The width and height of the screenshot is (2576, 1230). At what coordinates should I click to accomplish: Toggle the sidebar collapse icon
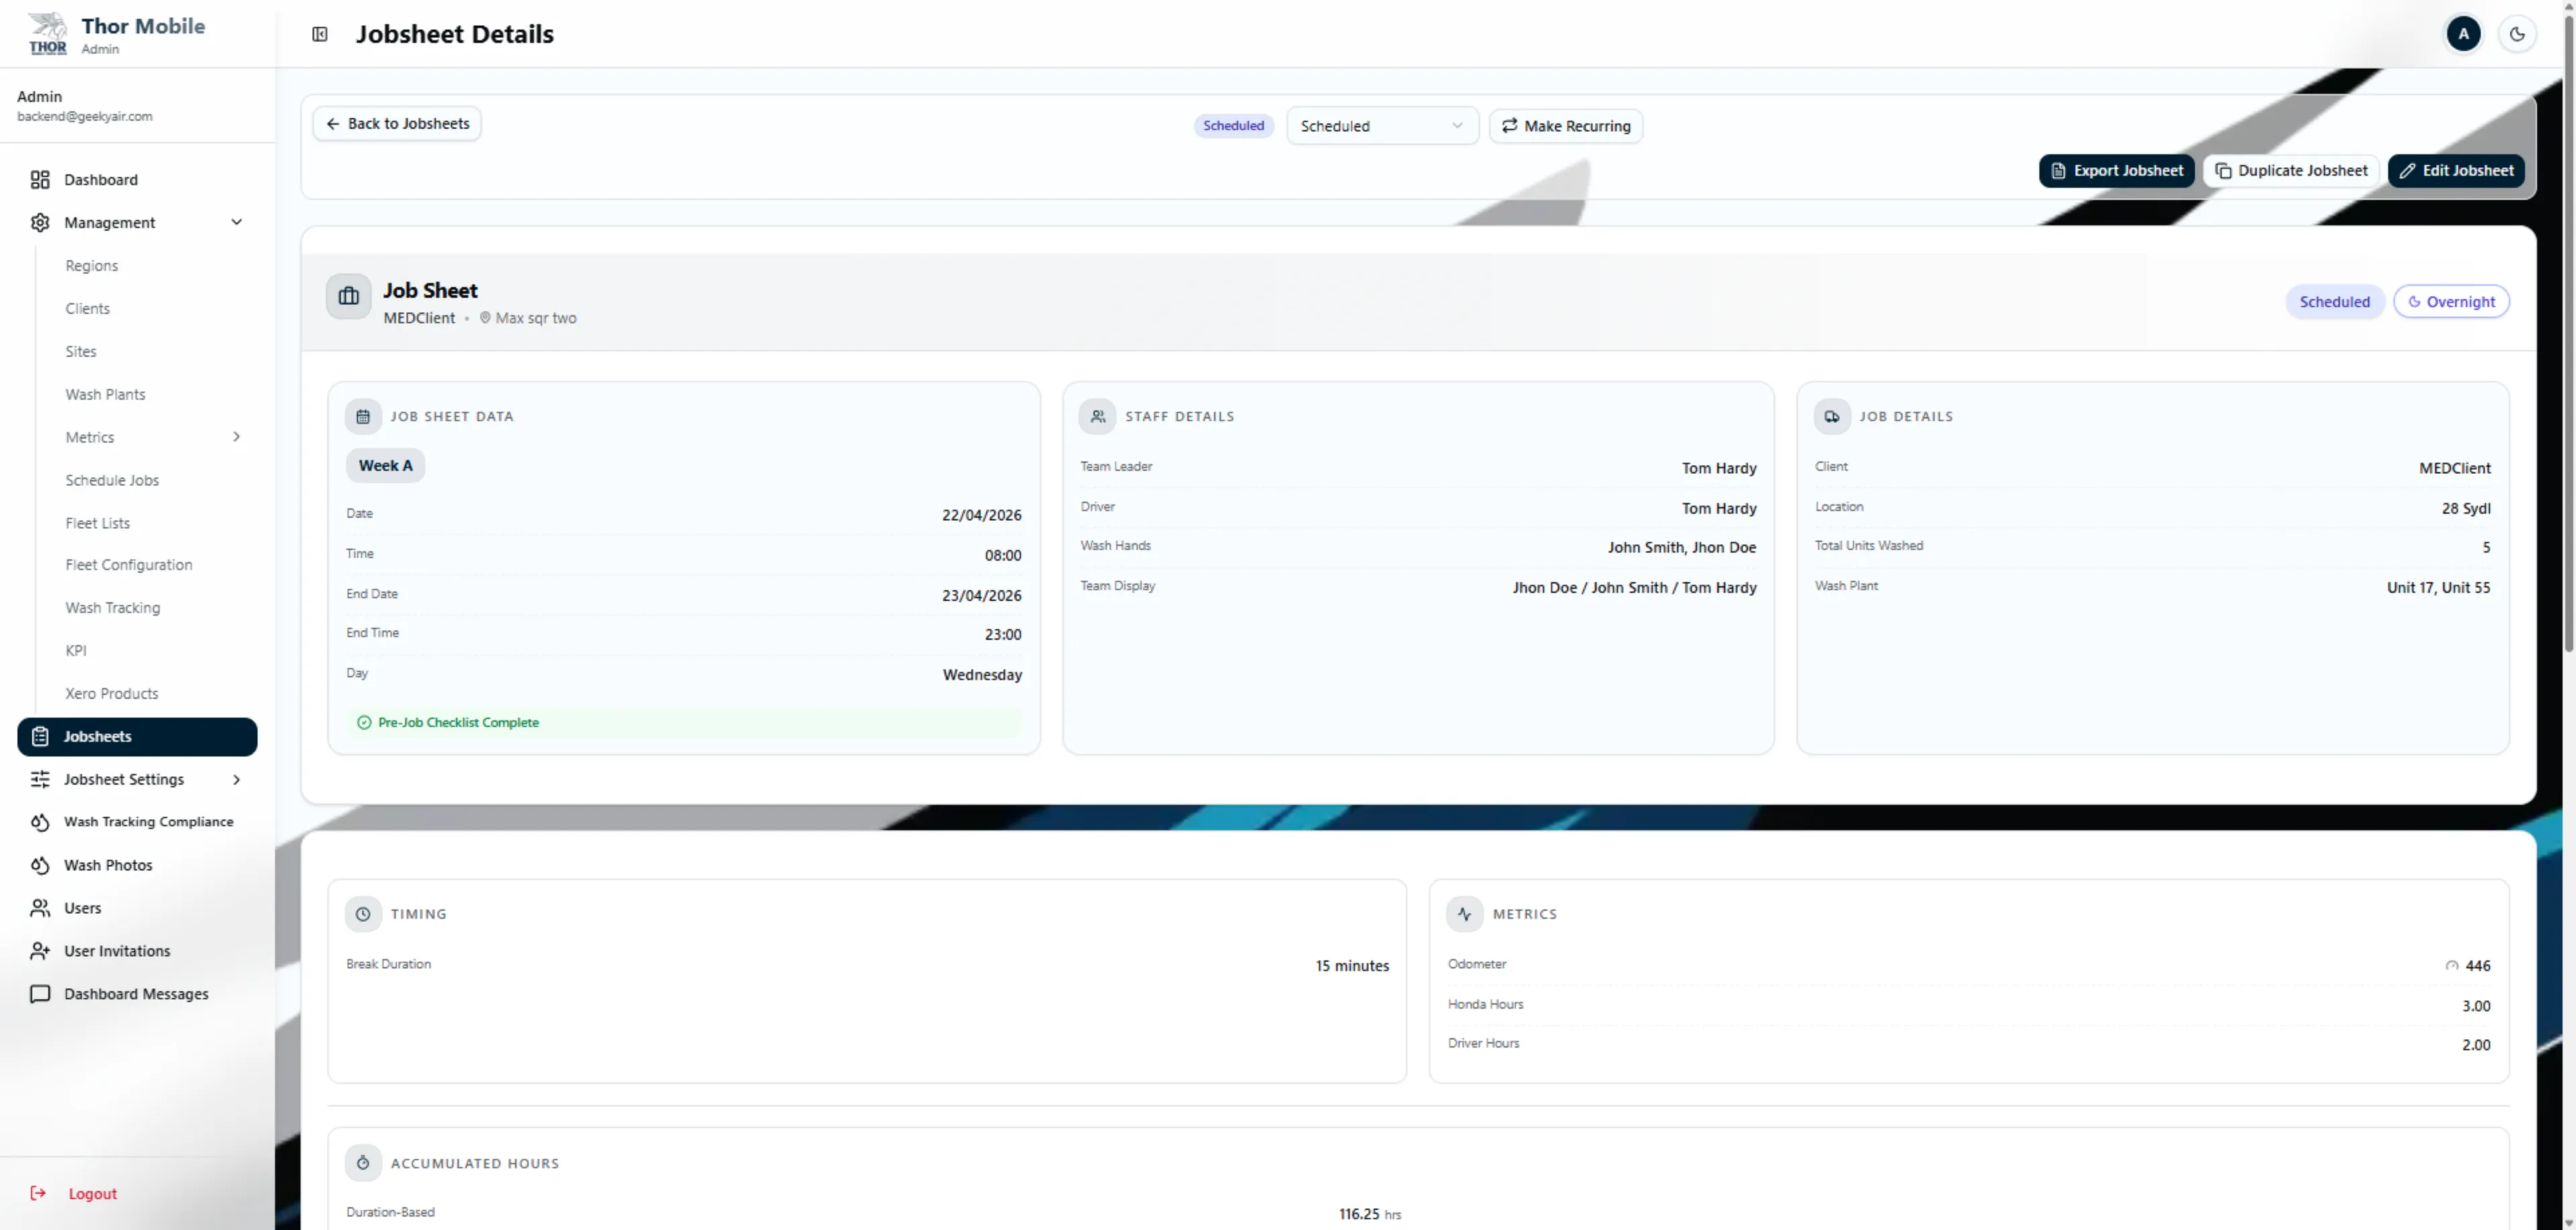pyautogui.click(x=320, y=34)
